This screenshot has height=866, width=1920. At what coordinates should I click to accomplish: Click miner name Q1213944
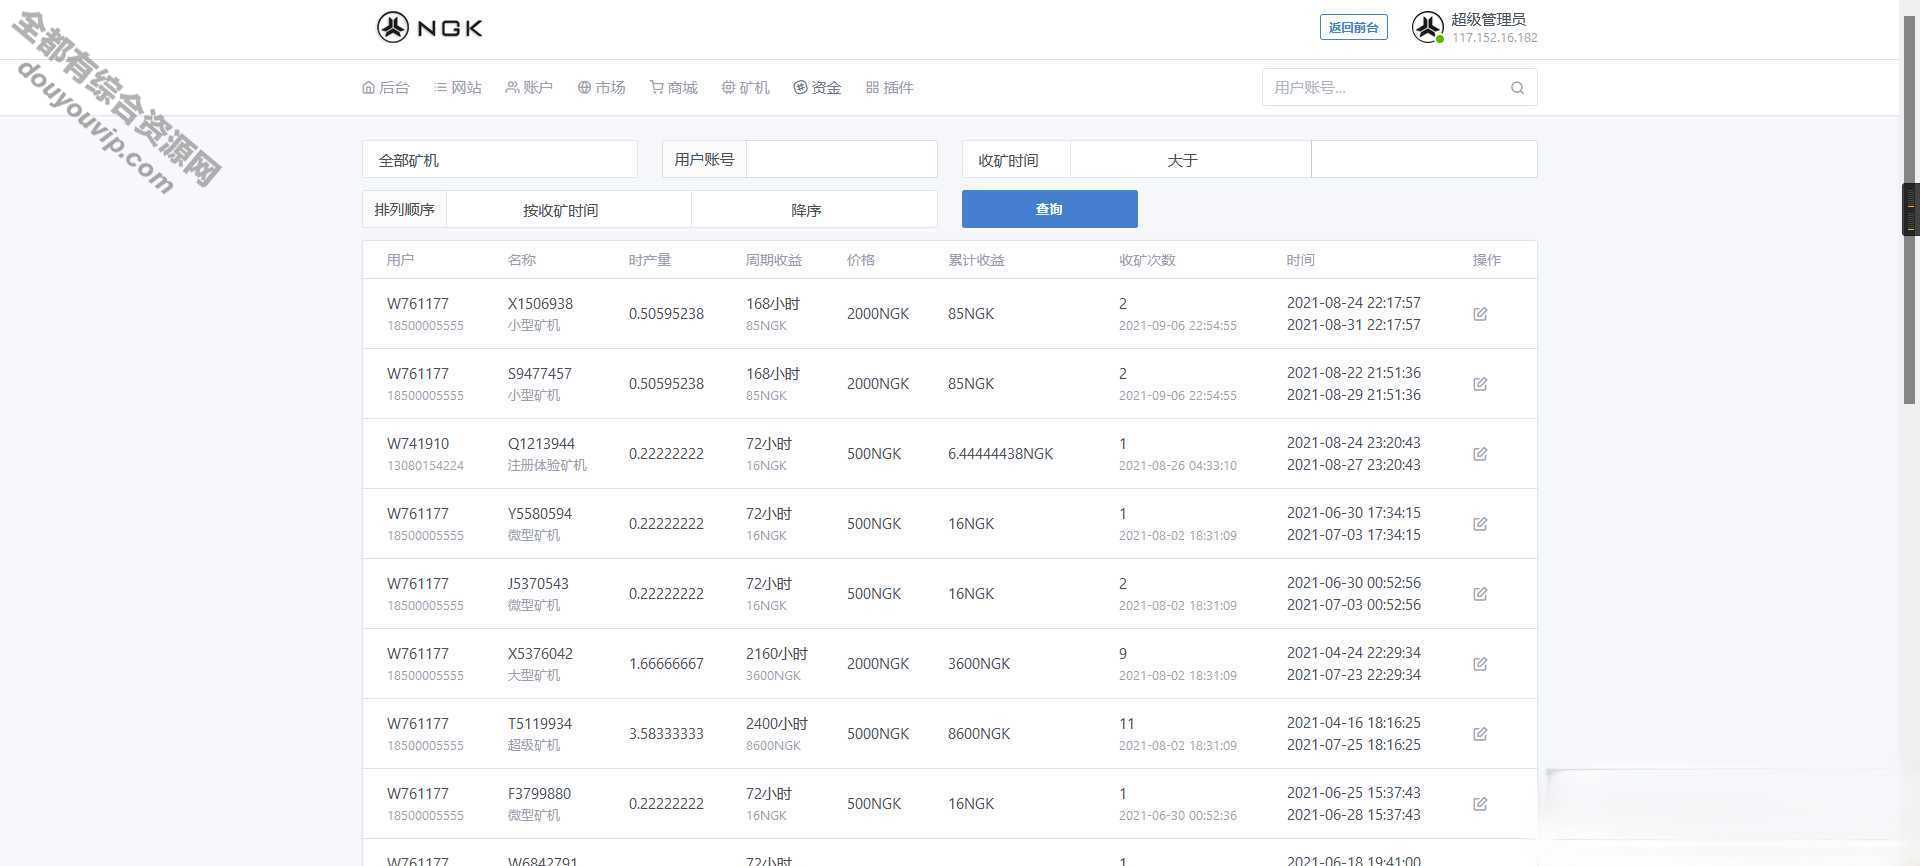click(541, 444)
